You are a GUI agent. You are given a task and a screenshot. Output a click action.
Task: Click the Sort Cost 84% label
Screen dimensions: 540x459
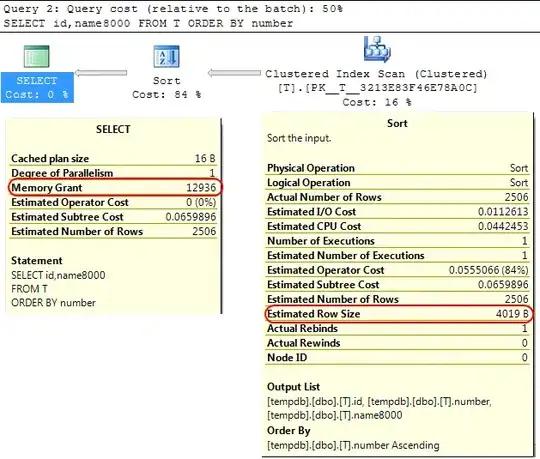click(167, 87)
